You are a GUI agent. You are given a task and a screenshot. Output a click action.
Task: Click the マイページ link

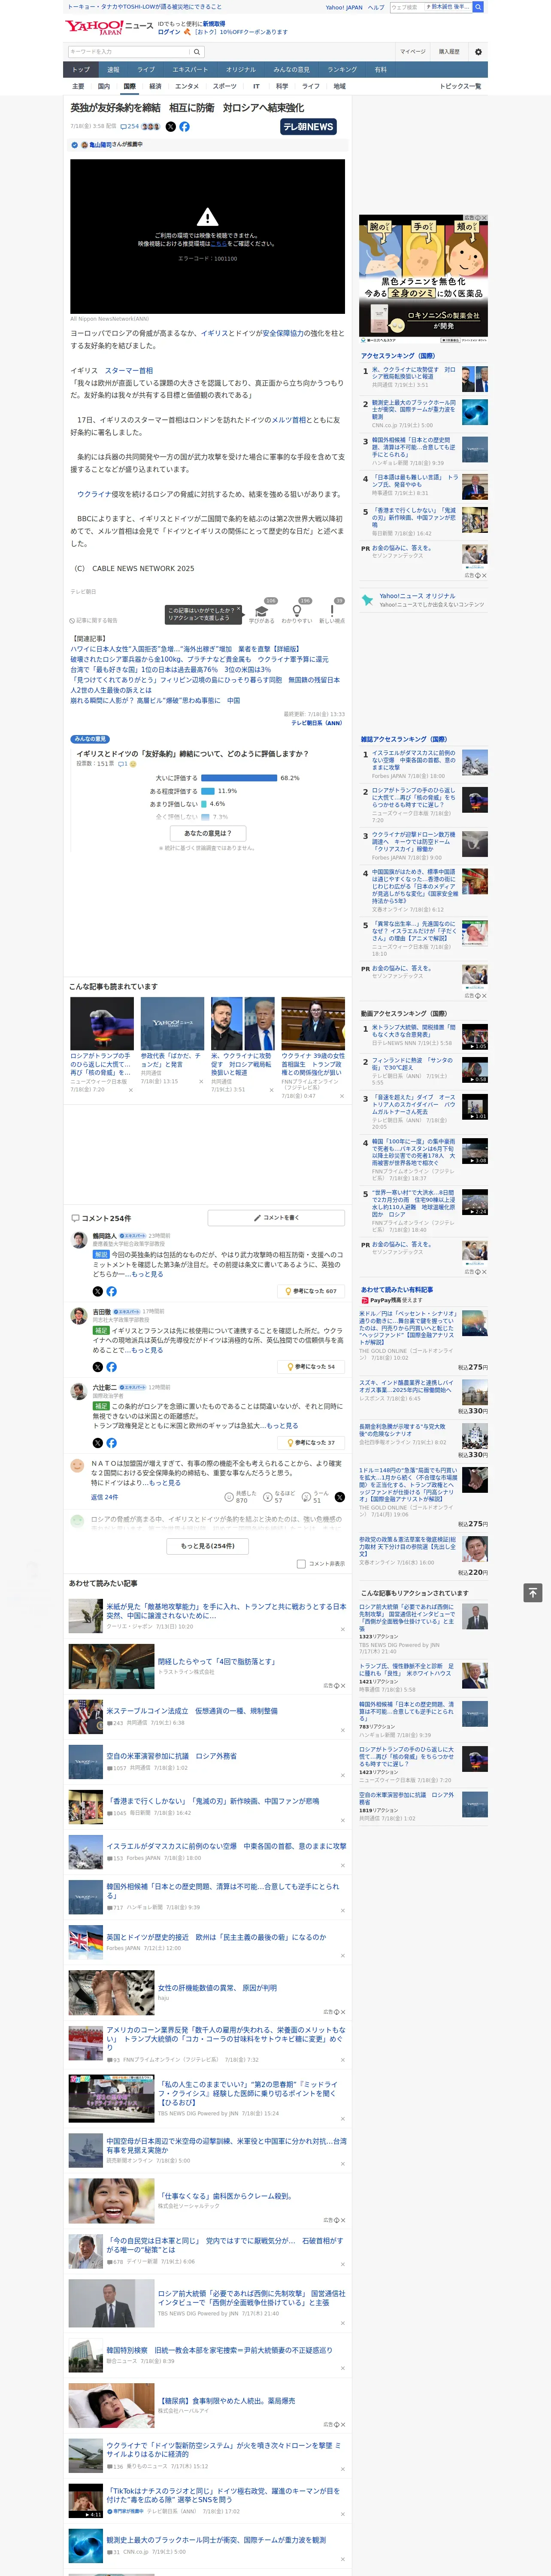(x=412, y=52)
